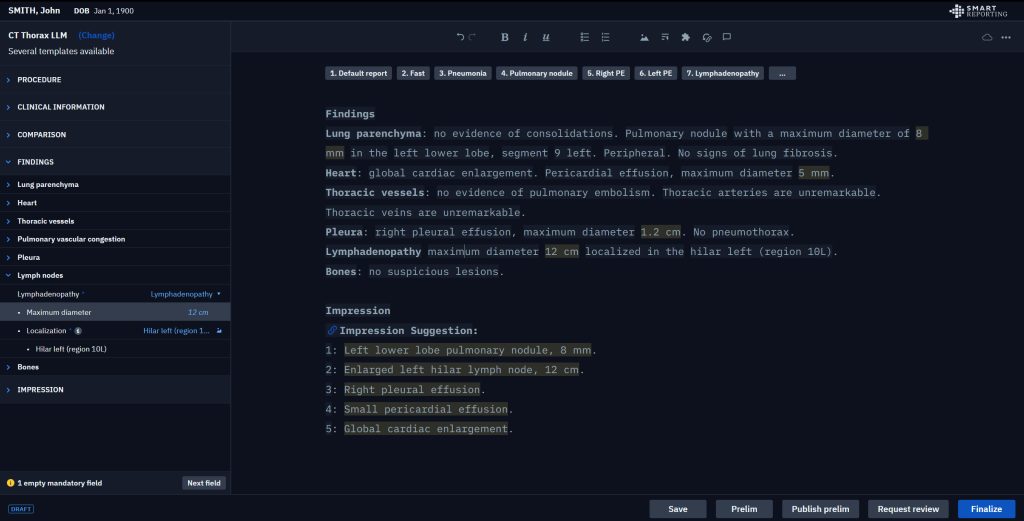Select the 3. Pneumonia template tab
The width and height of the screenshot is (1024, 521).
click(462, 73)
